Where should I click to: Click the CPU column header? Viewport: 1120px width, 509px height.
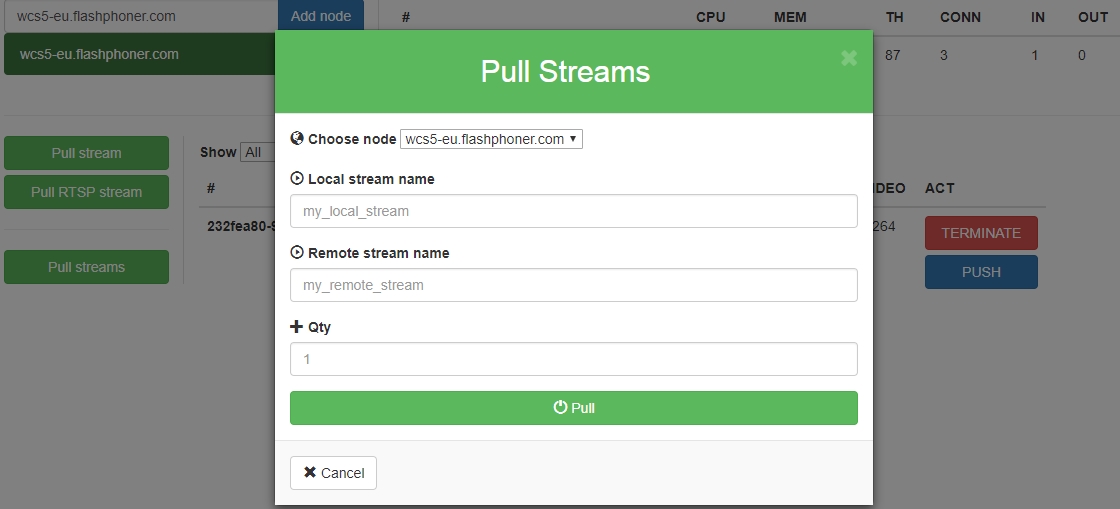click(711, 17)
